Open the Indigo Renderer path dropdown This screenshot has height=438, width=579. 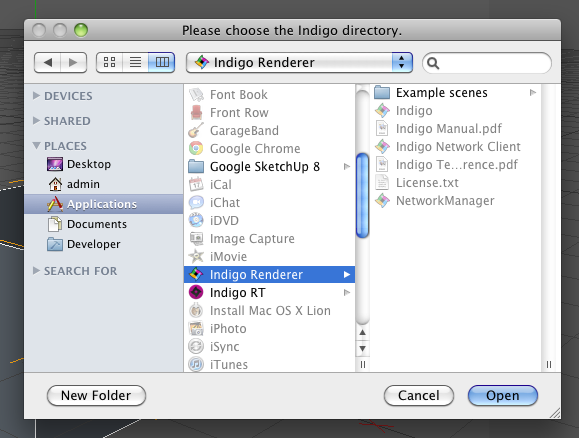tap(299, 62)
